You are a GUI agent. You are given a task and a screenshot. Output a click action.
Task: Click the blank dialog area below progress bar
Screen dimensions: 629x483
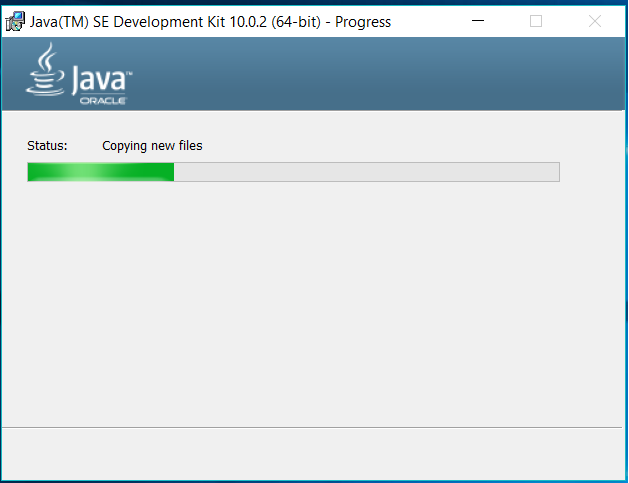tap(312, 304)
